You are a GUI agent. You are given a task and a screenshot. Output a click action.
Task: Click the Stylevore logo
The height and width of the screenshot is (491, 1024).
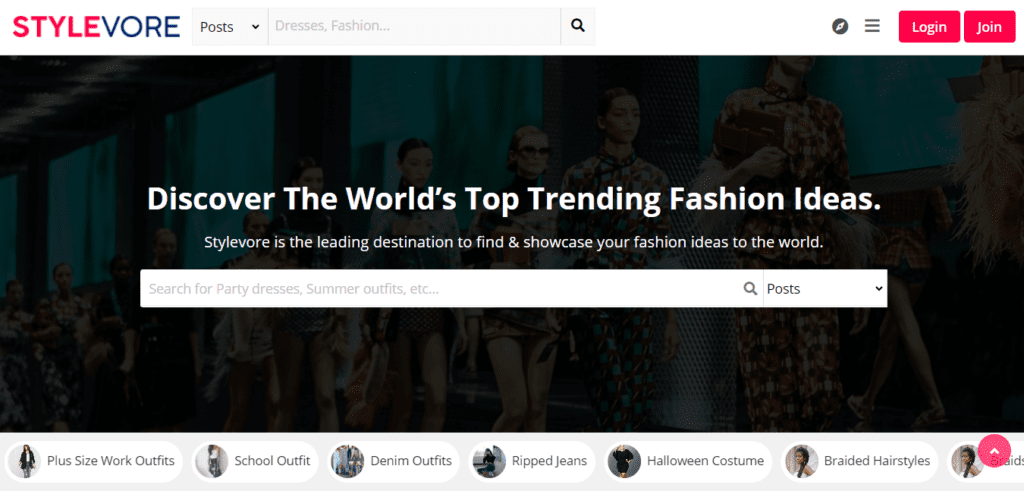tap(96, 27)
